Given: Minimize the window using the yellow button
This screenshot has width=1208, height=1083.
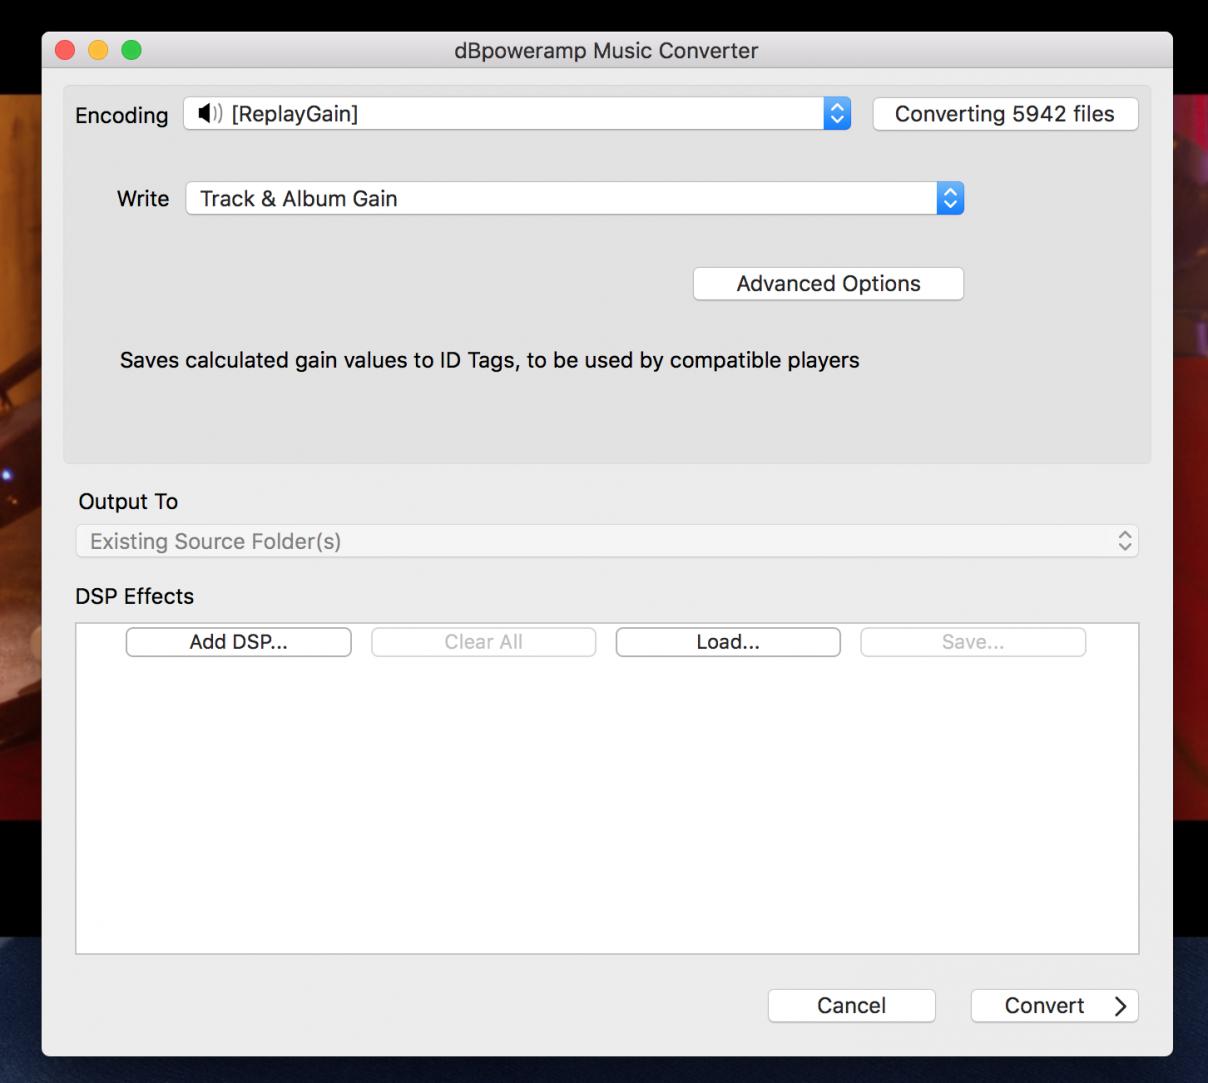Looking at the screenshot, I should [x=98, y=50].
